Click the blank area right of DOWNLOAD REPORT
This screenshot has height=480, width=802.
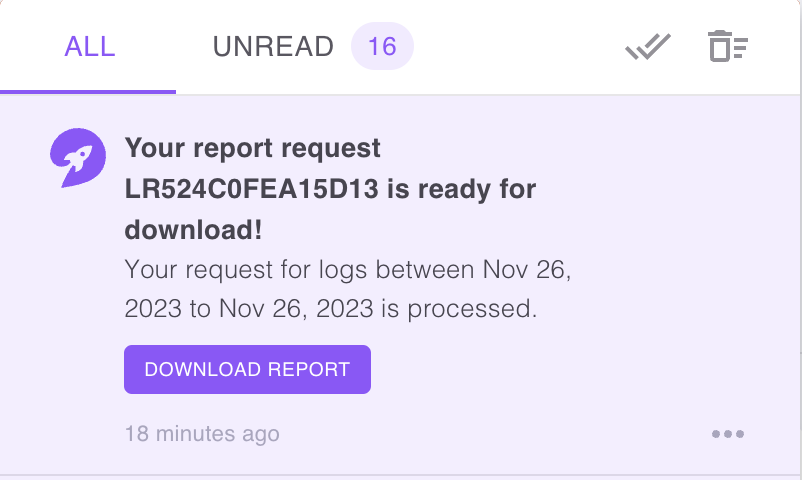[550, 369]
